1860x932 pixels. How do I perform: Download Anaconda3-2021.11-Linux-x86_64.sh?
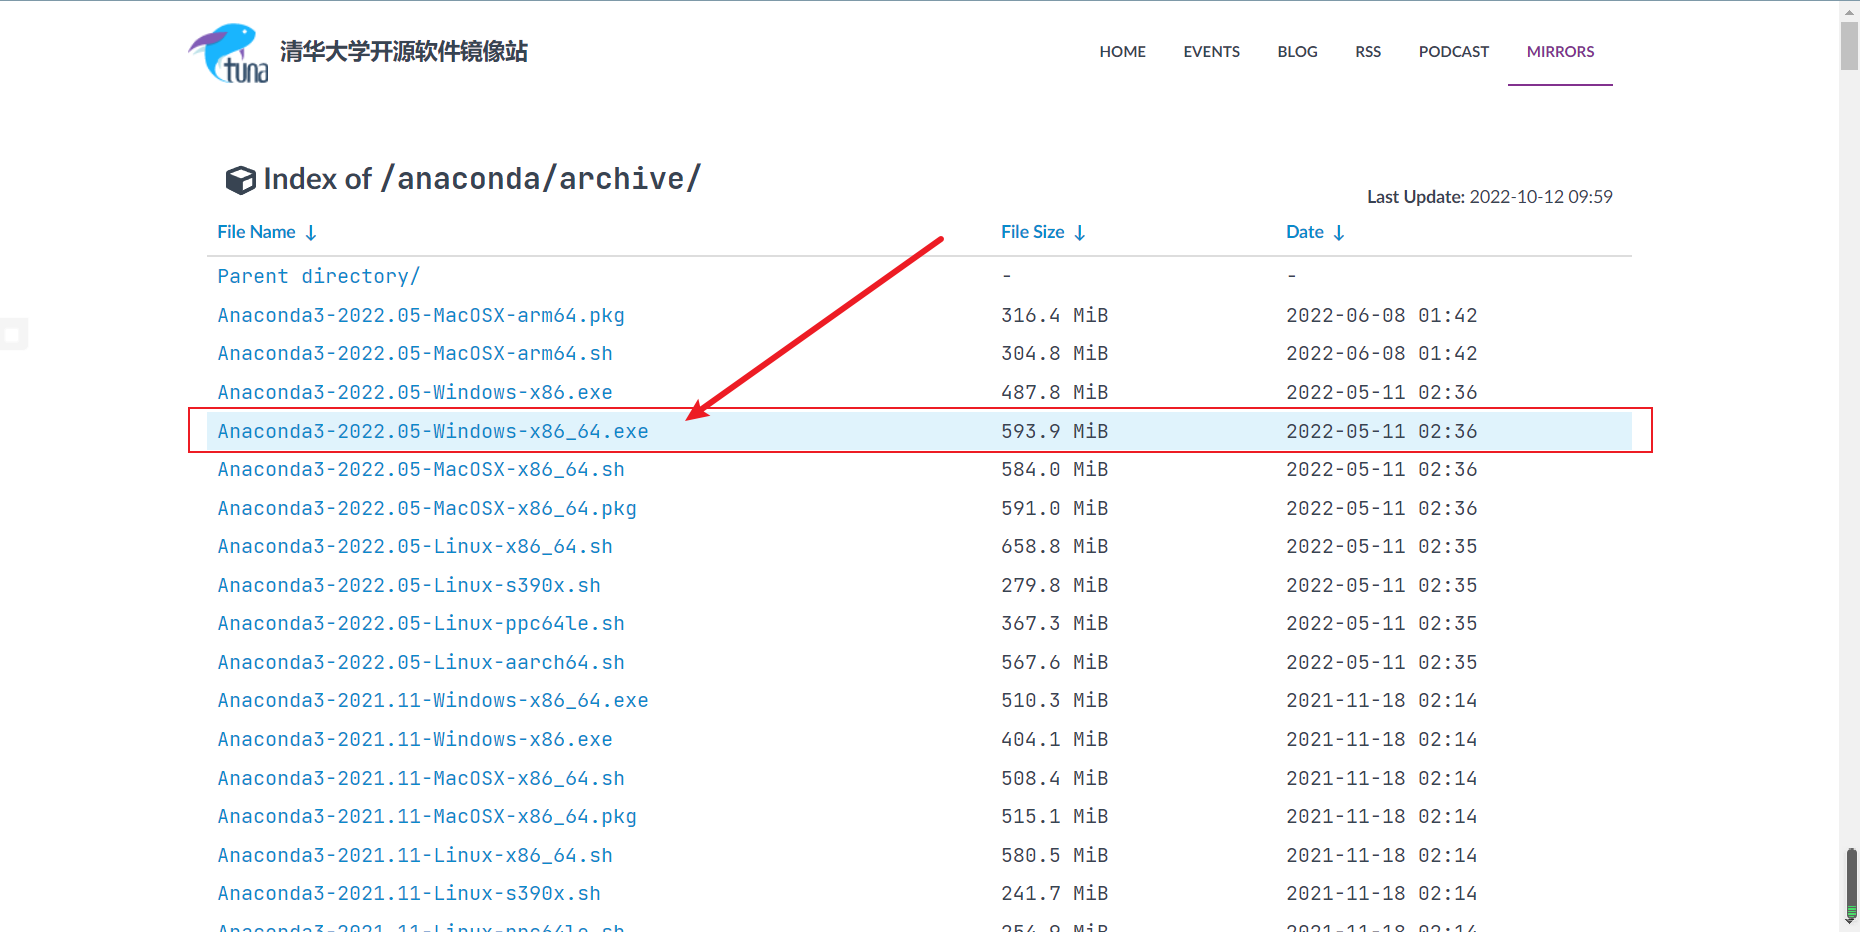[x=415, y=855]
